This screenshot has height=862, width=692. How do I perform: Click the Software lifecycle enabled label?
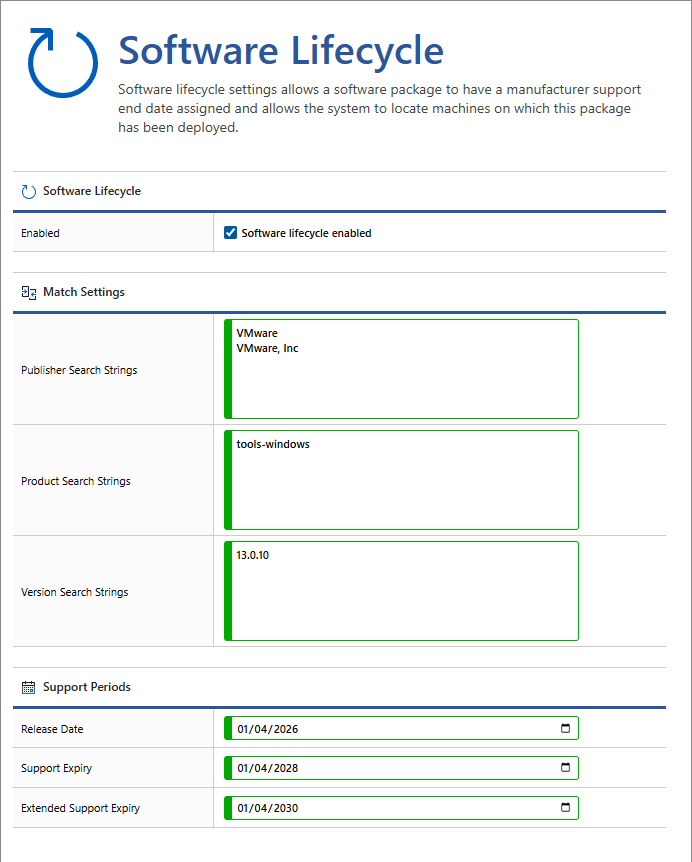[x=306, y=233]
